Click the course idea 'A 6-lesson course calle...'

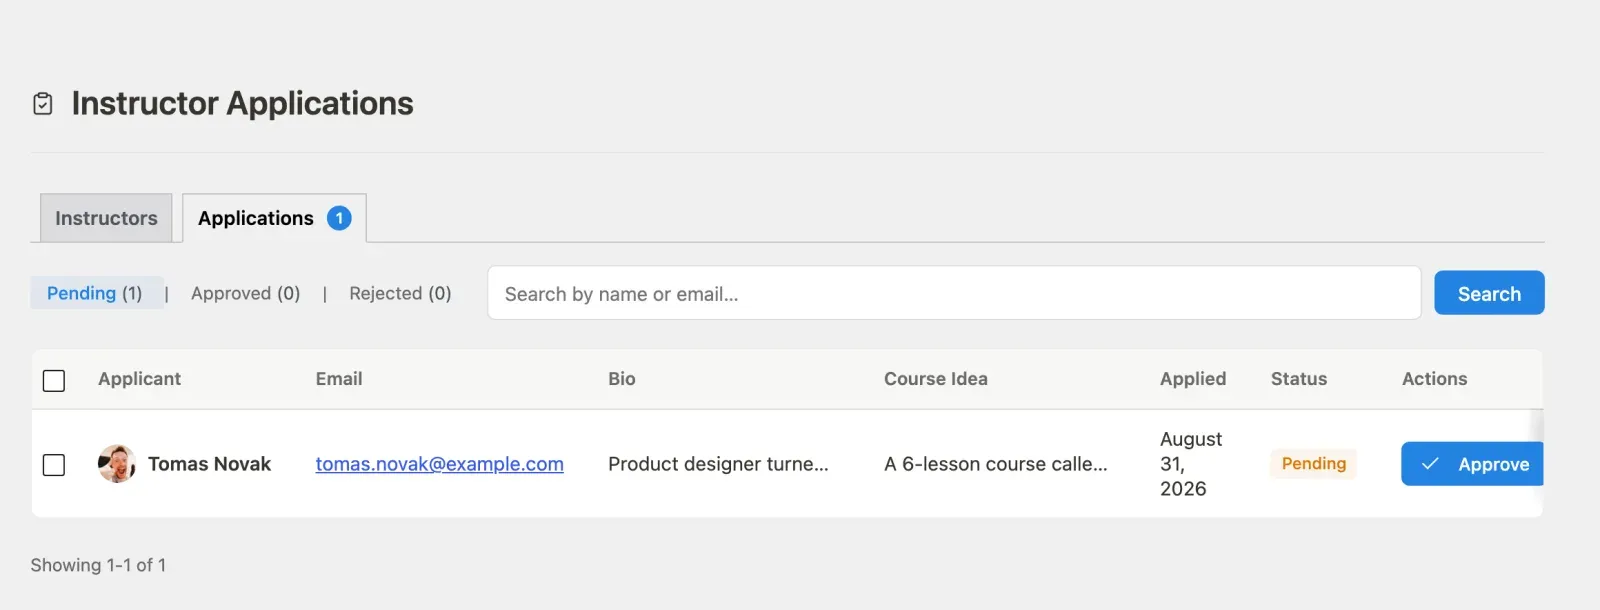point(996,464)
